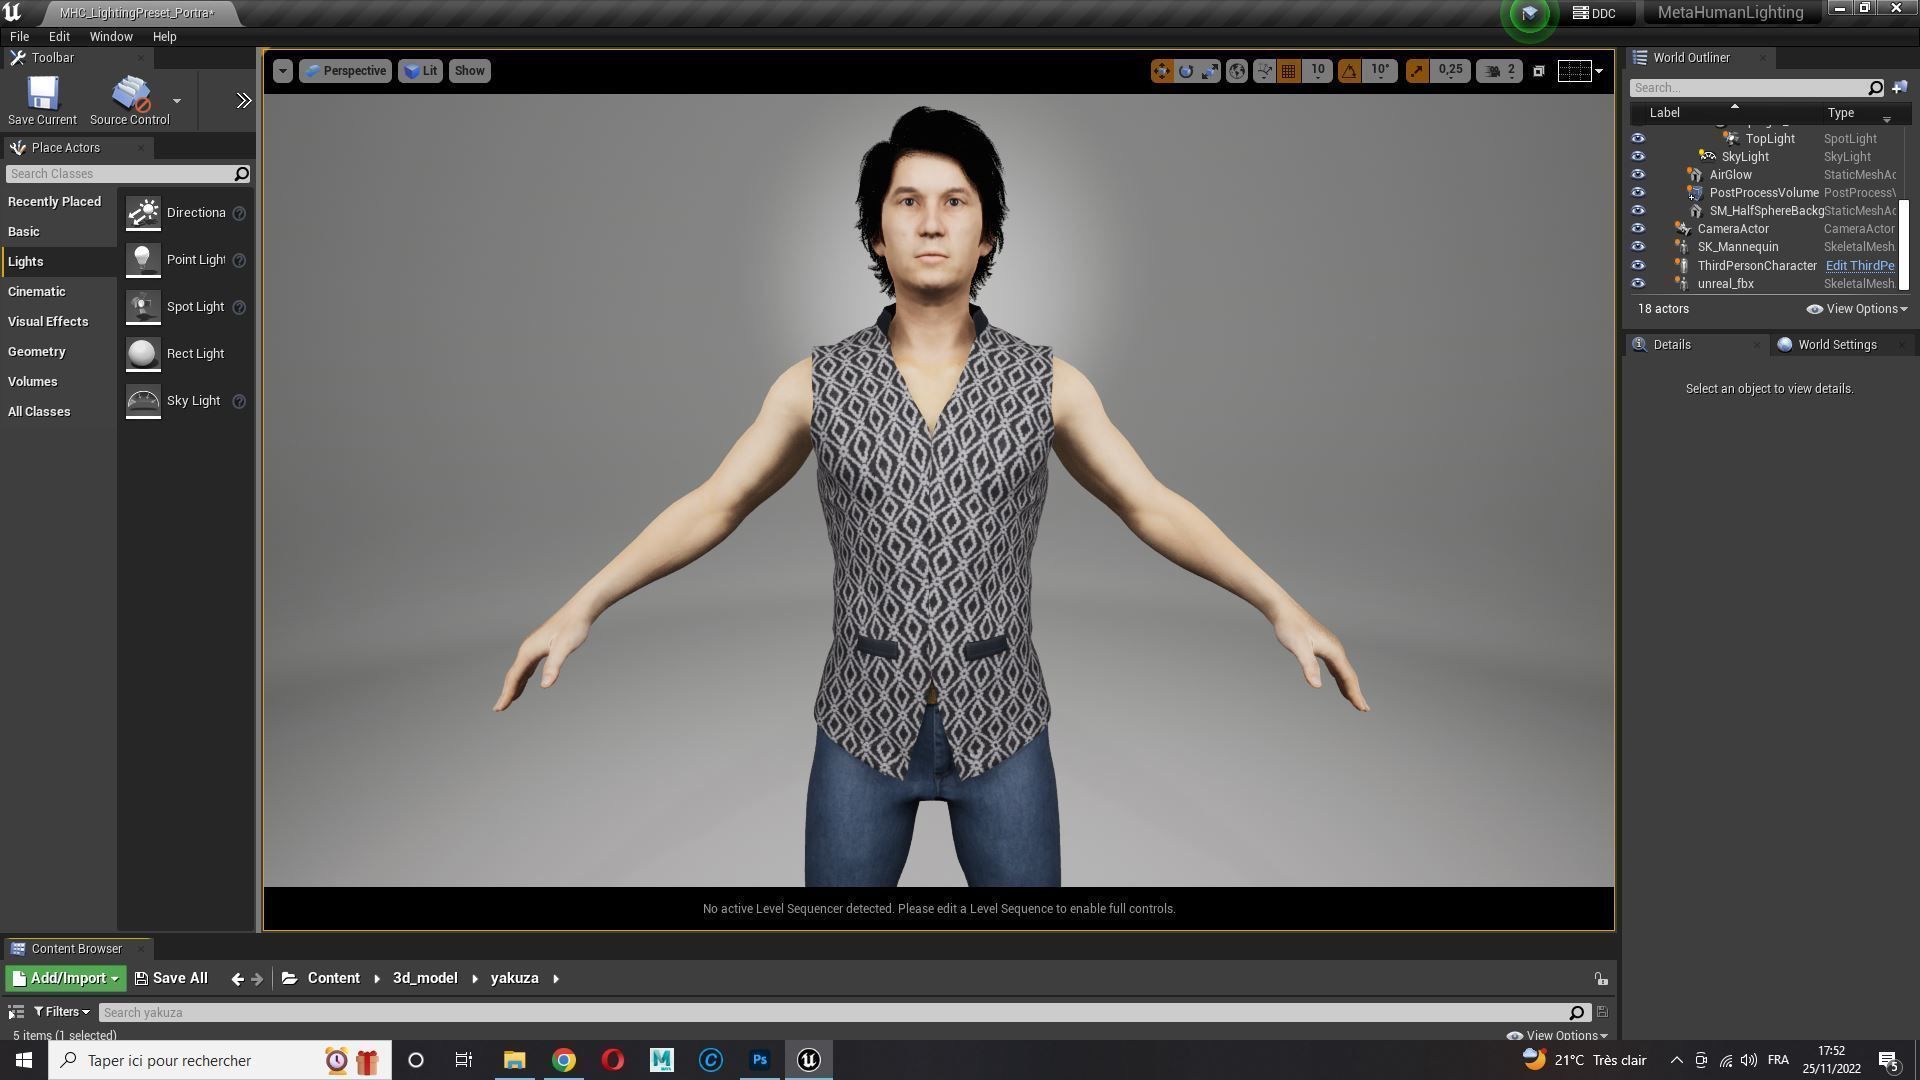Click the Spot Light actor icon

[143, 307]
